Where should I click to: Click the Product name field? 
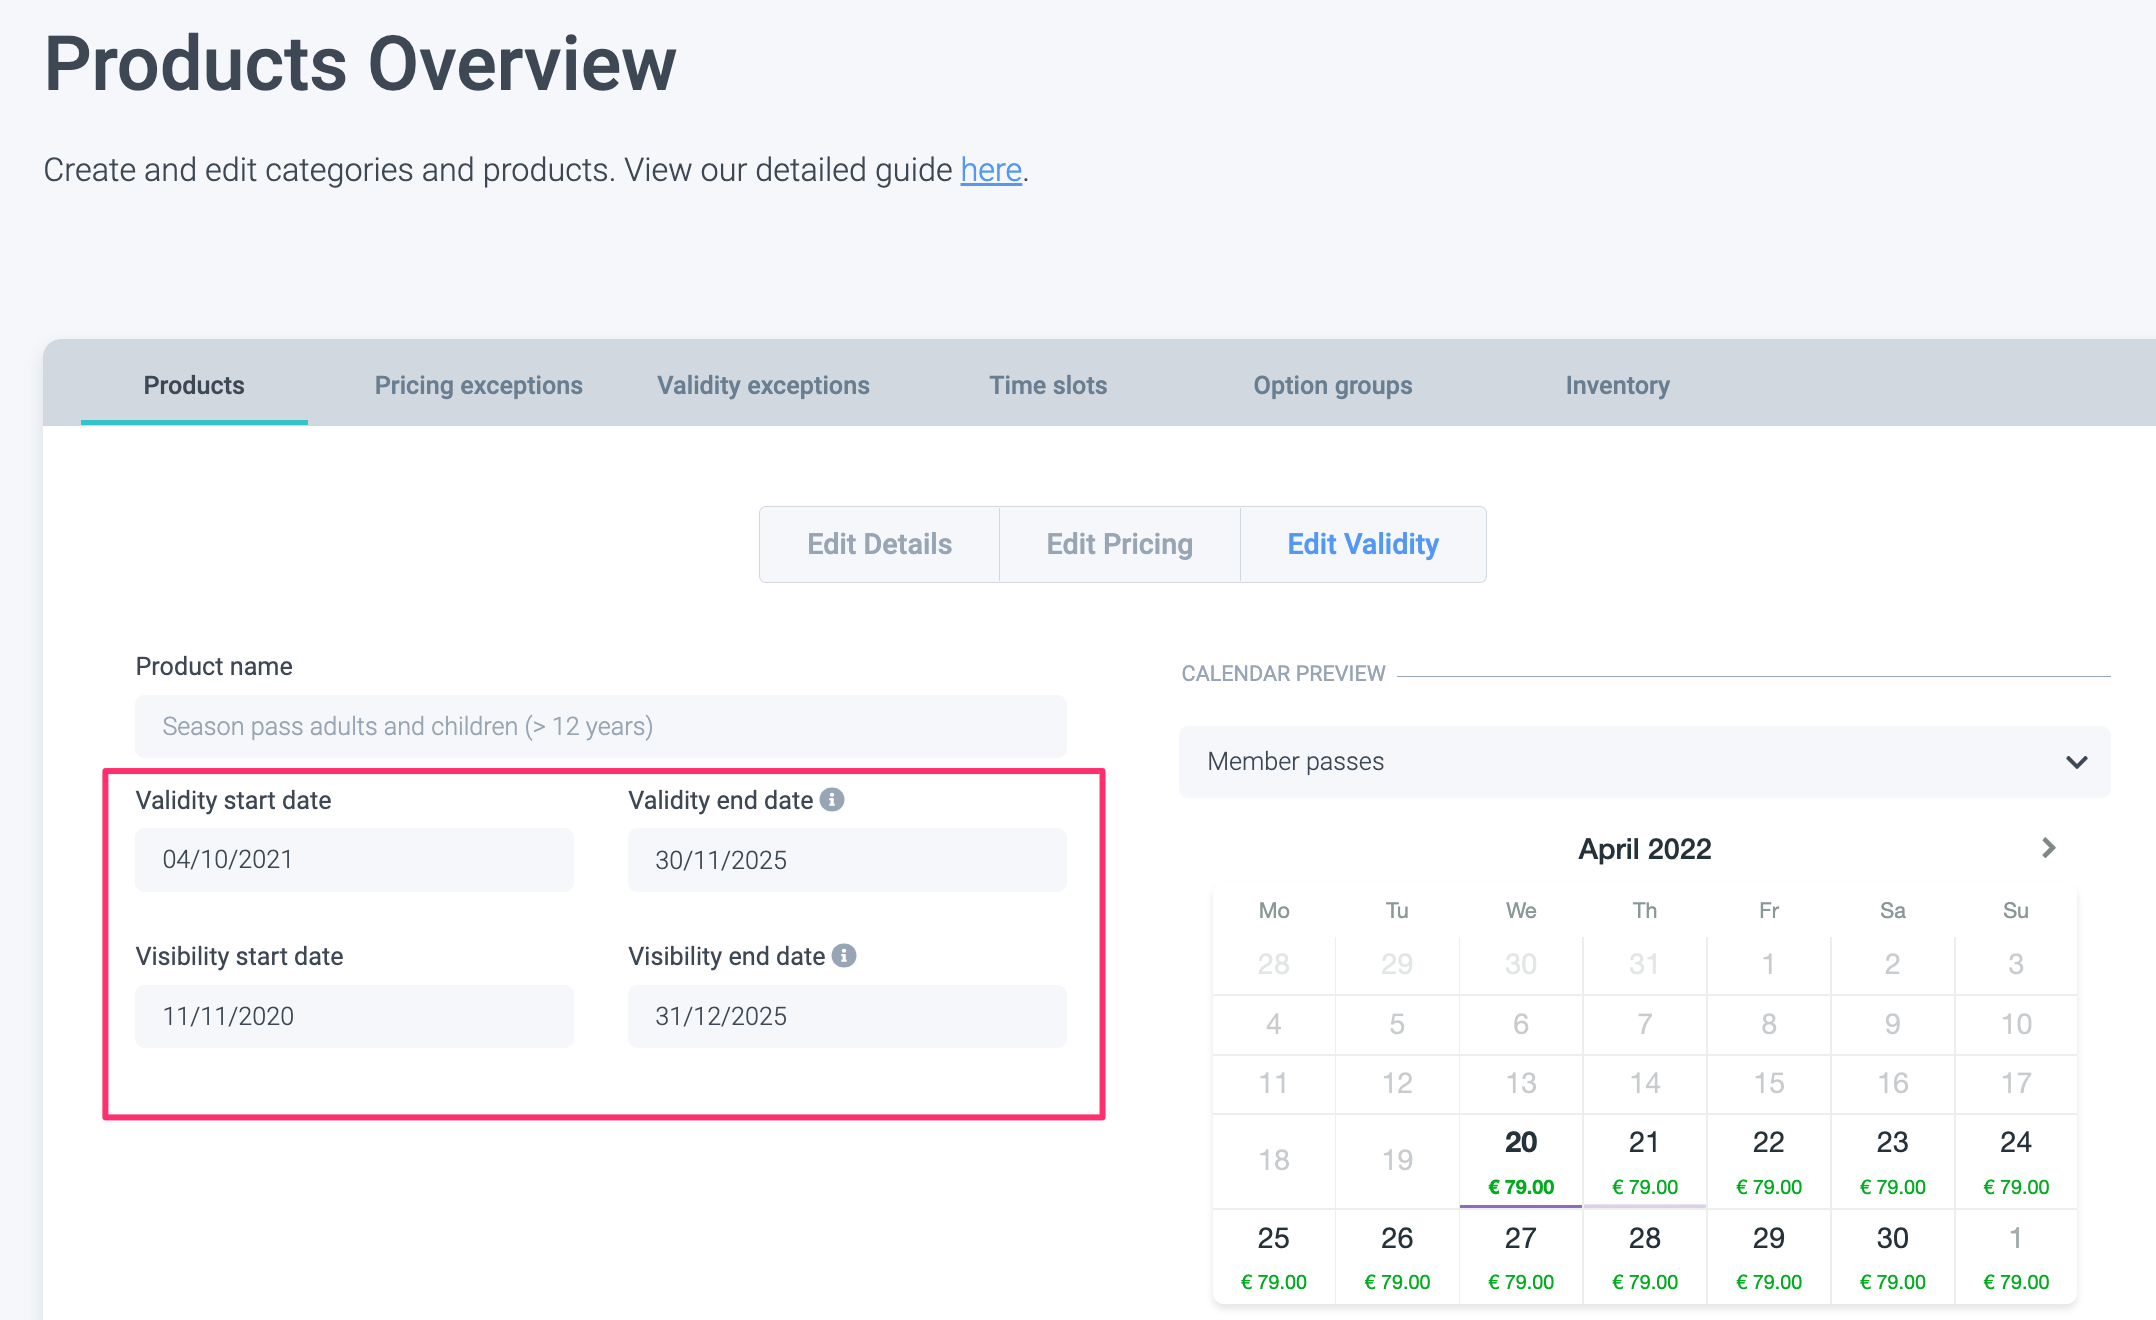click(x=600, y=726)
